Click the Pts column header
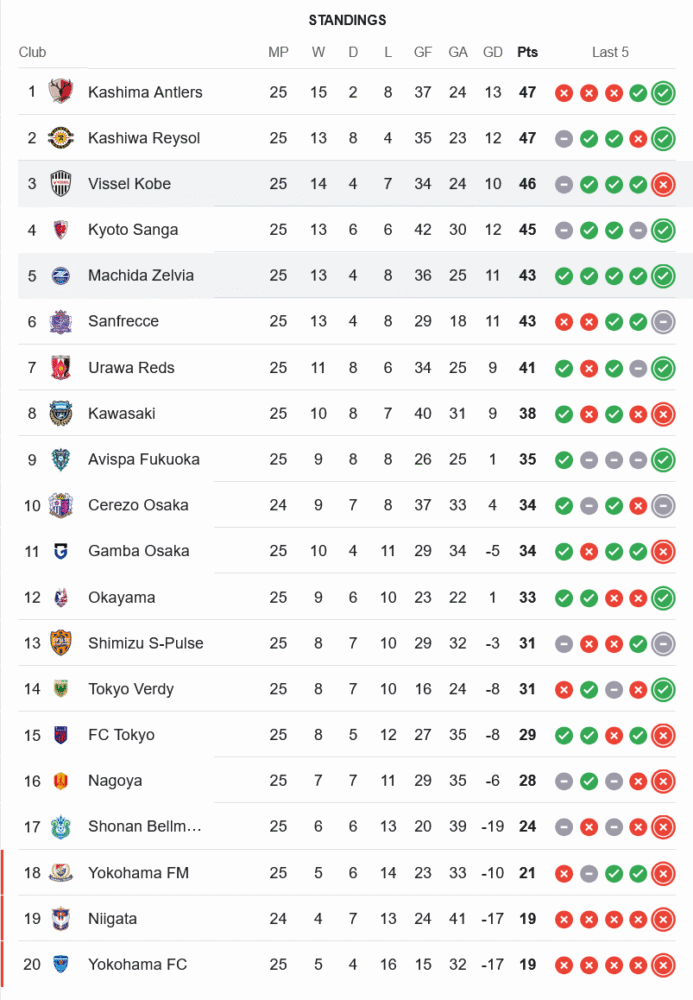This screenshot has width=693, height=1000. pyautogui.click(x=527, y=52)
